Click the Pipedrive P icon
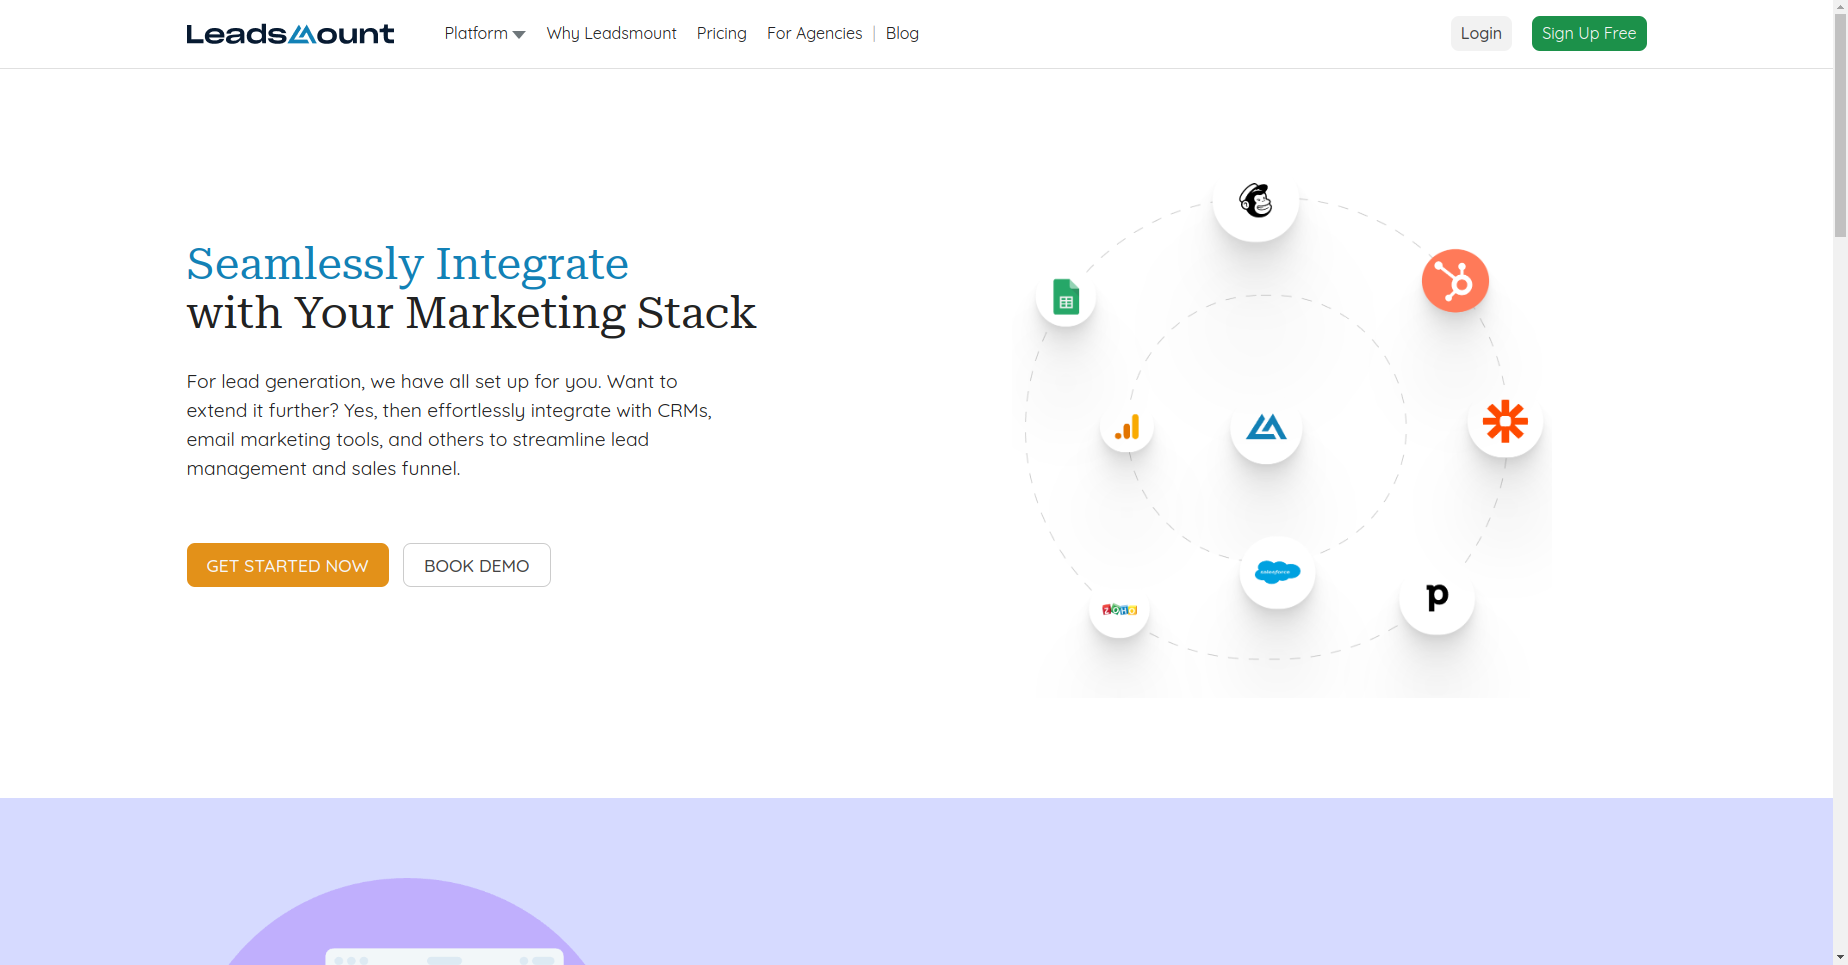 point(1437,597)
